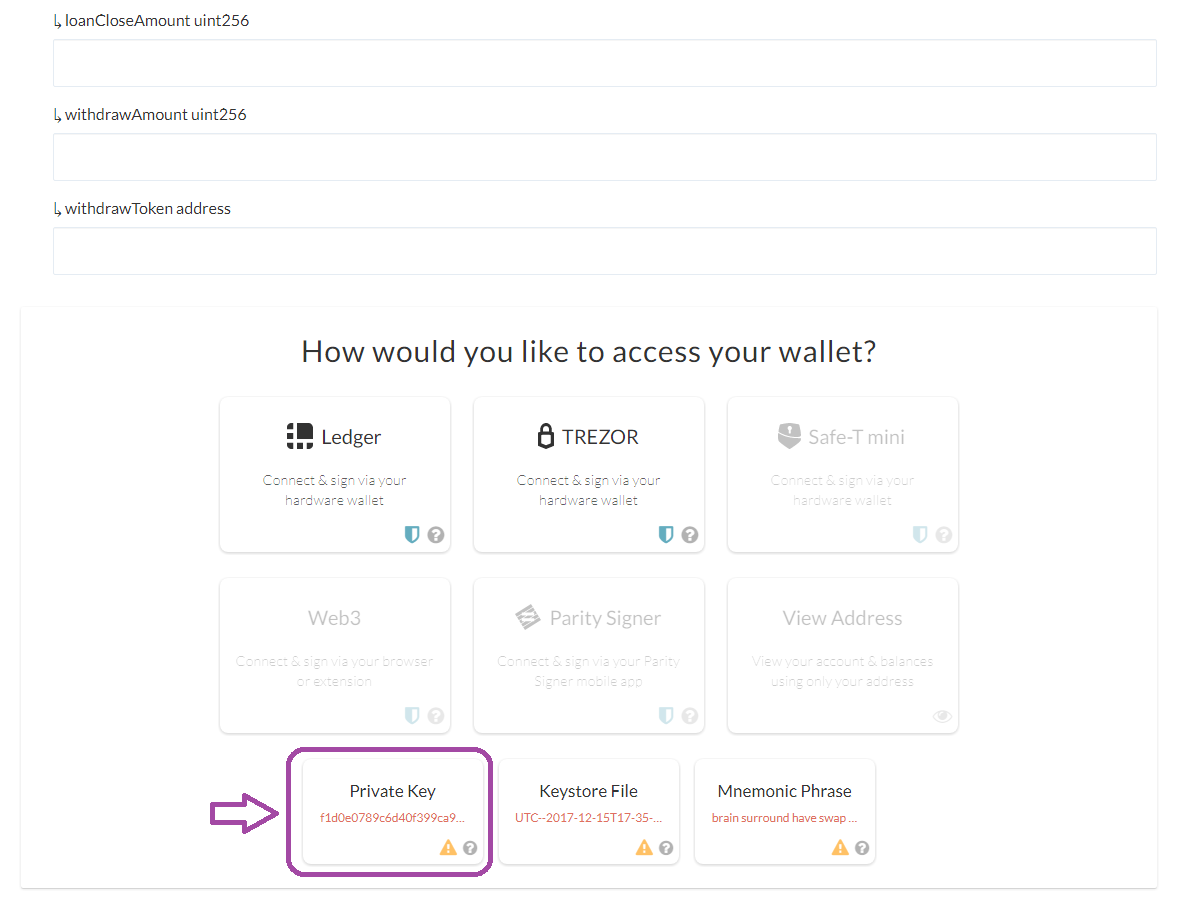Click the Keystore File warning triangle icon
1178x905 pixels.
(645, 848)
